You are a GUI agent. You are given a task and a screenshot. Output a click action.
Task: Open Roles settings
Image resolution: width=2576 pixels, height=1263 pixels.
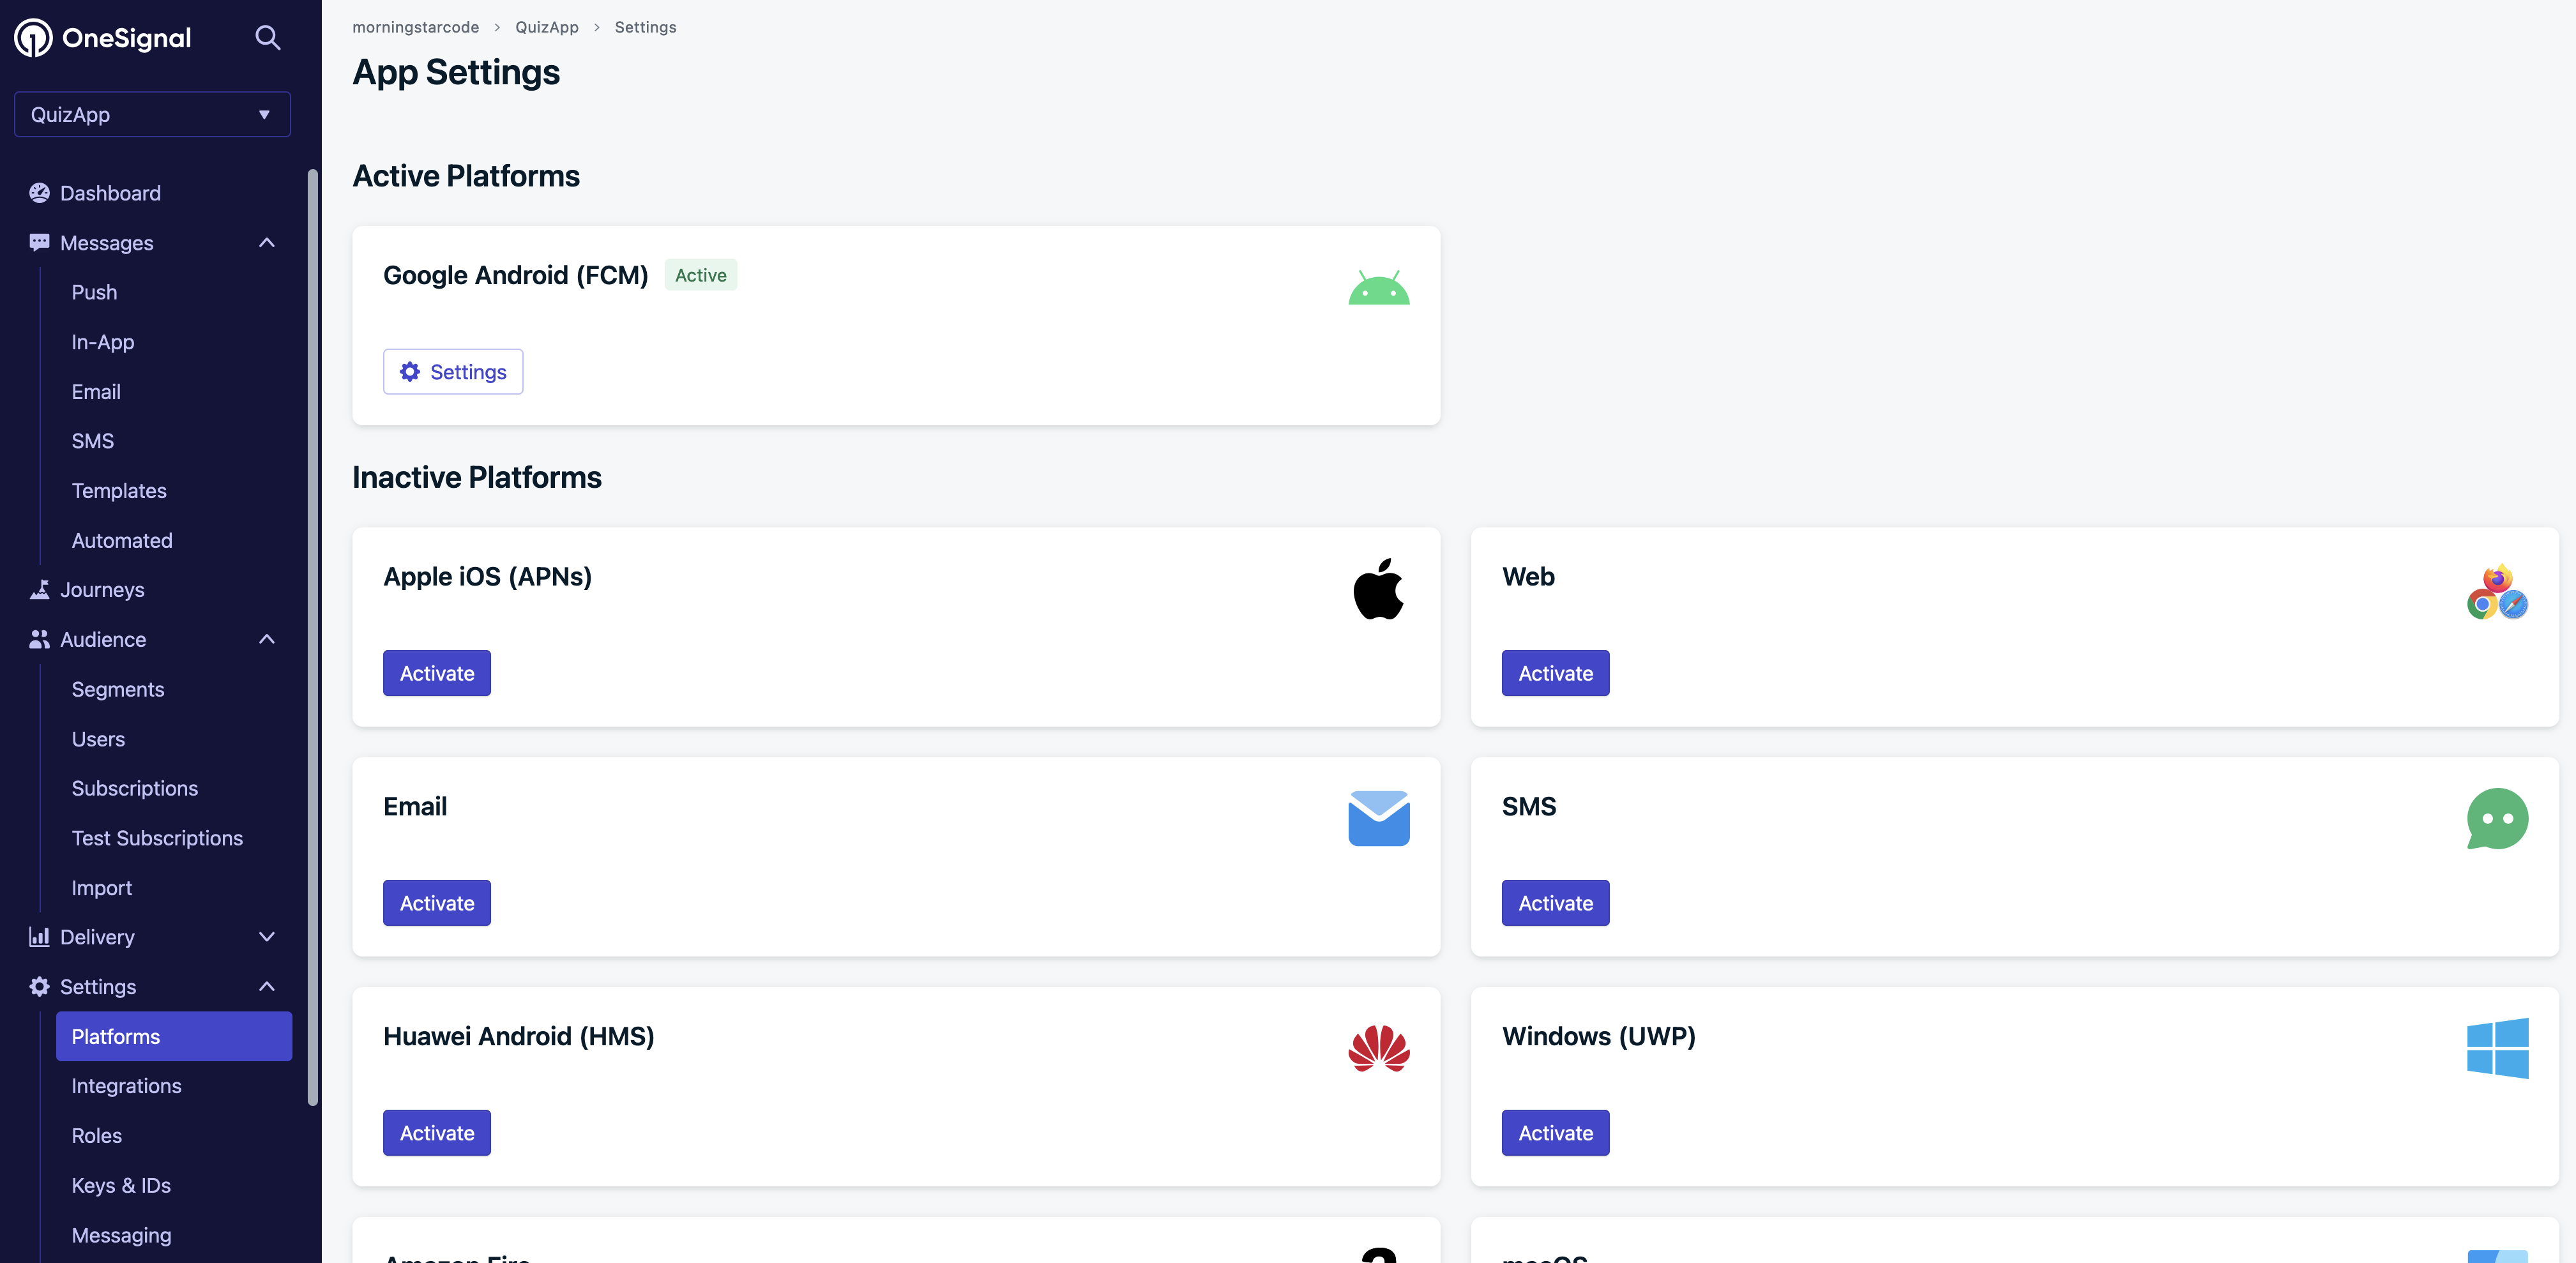[96, 1136]
